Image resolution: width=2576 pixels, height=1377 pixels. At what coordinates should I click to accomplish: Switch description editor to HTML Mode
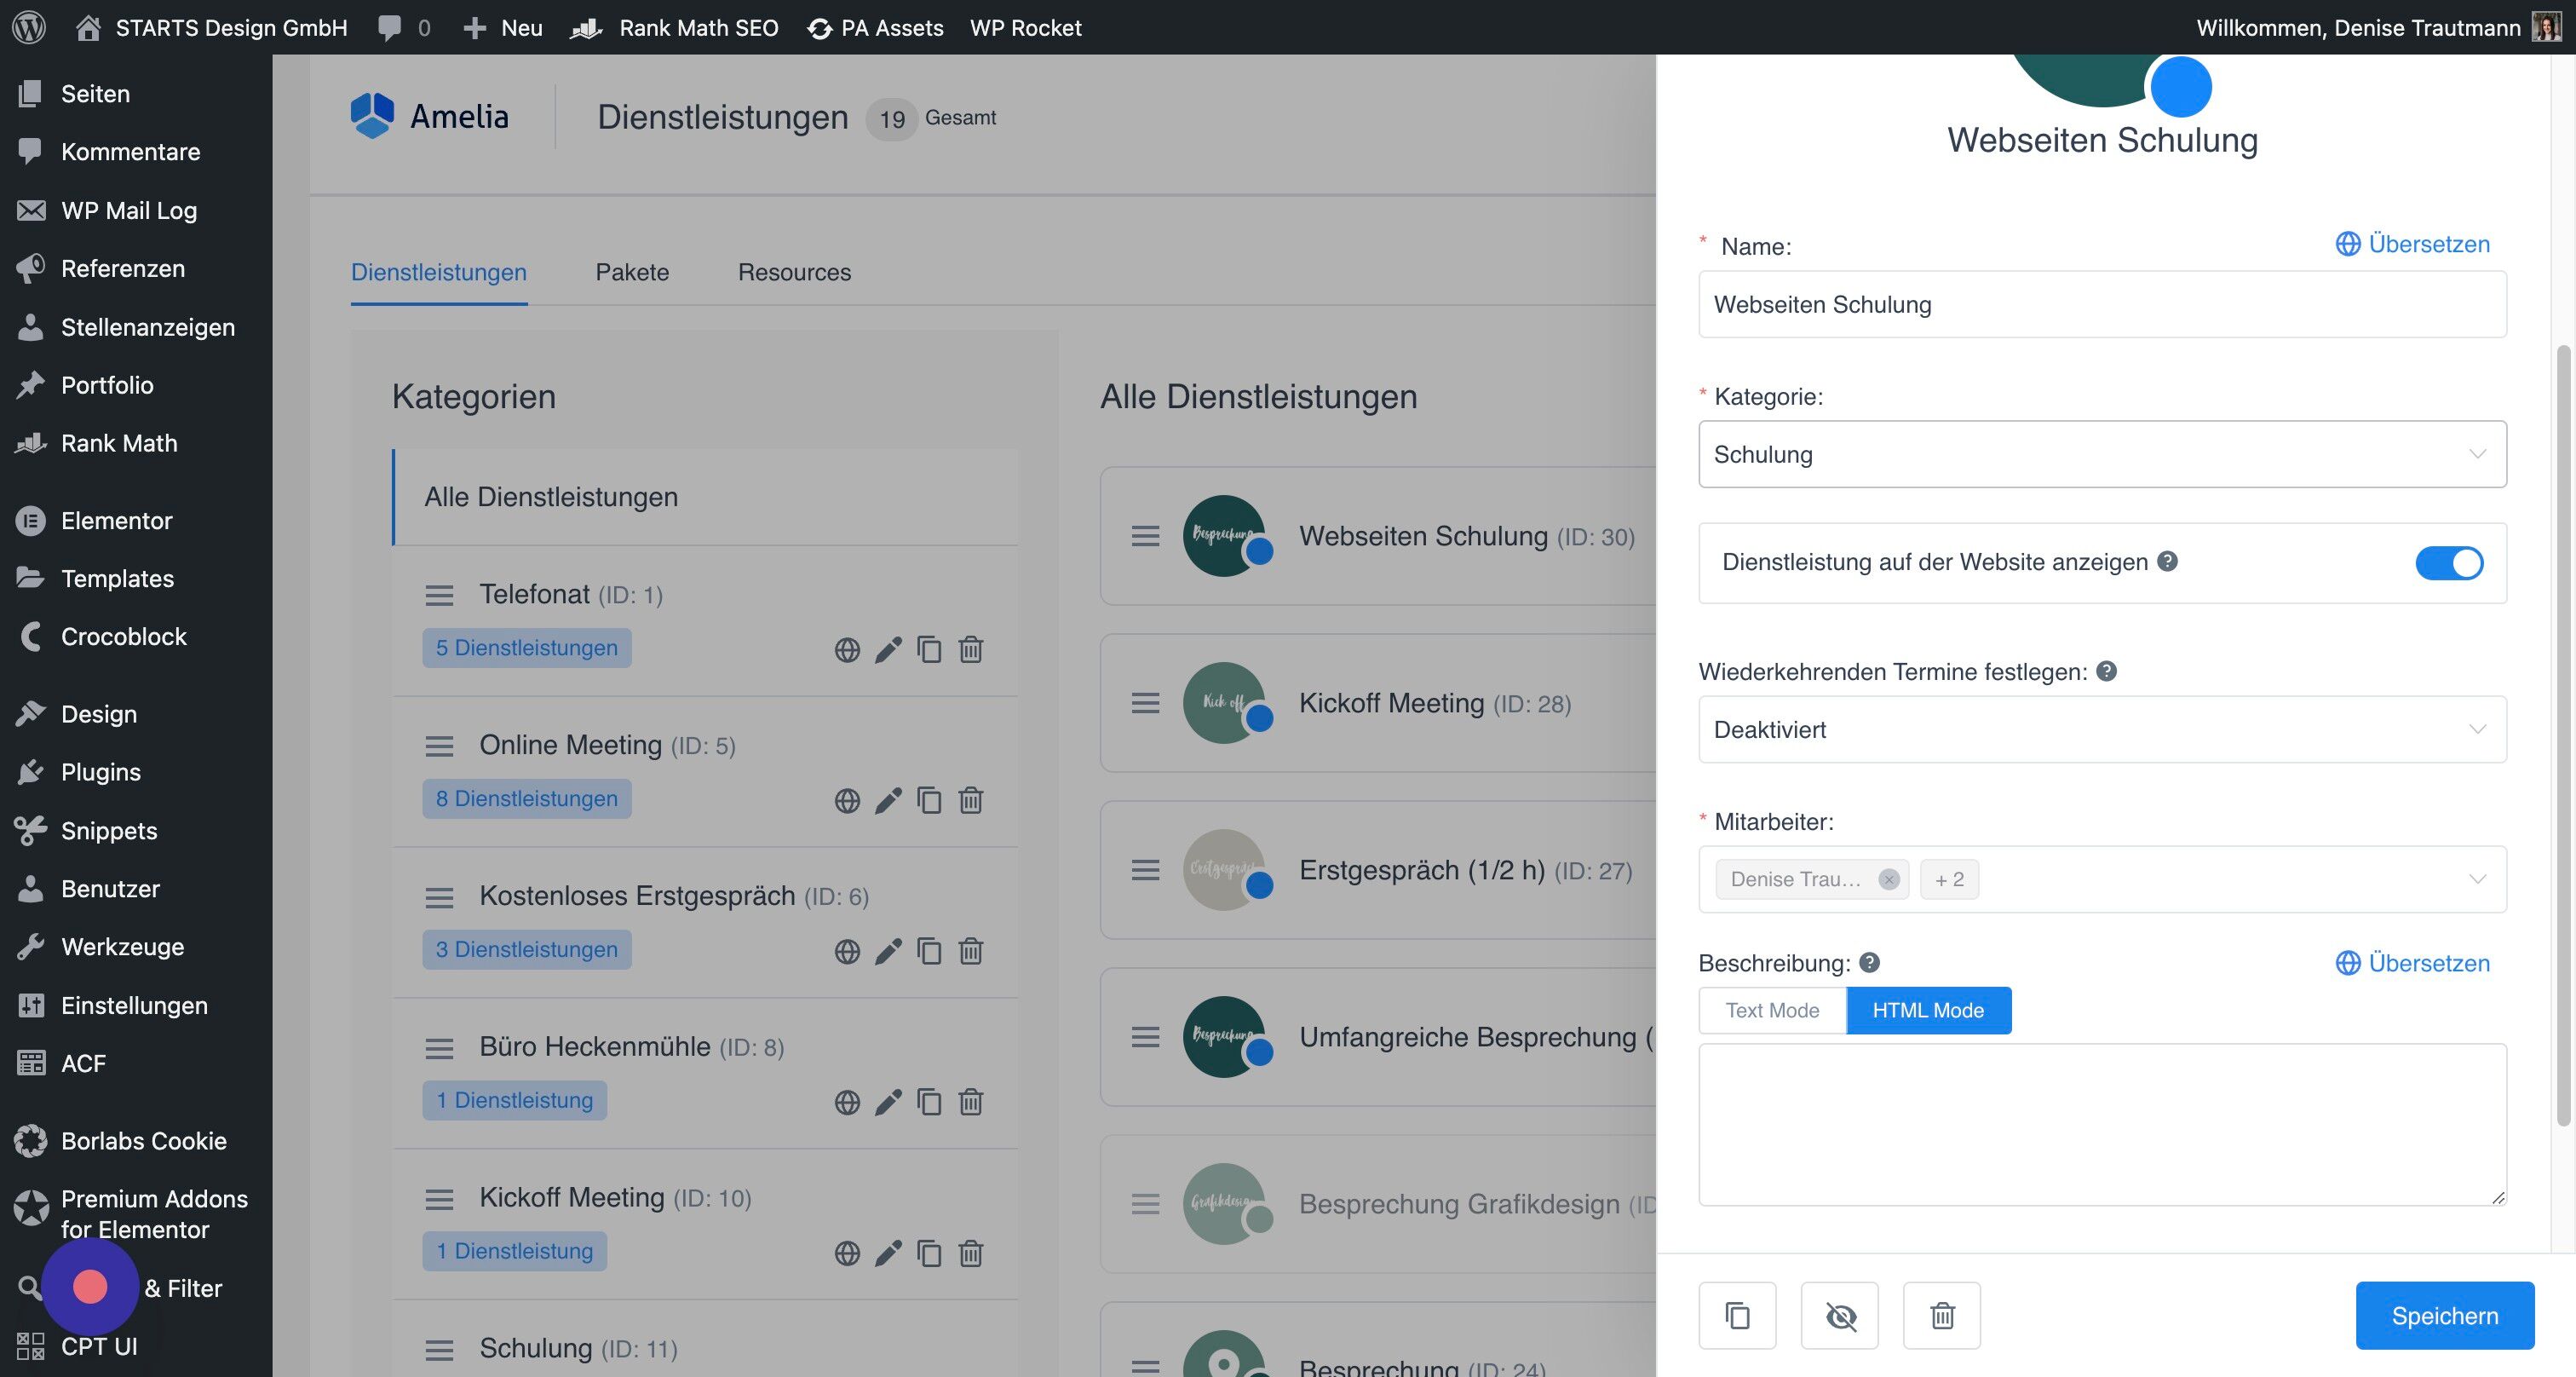tap(1928, 1010)
